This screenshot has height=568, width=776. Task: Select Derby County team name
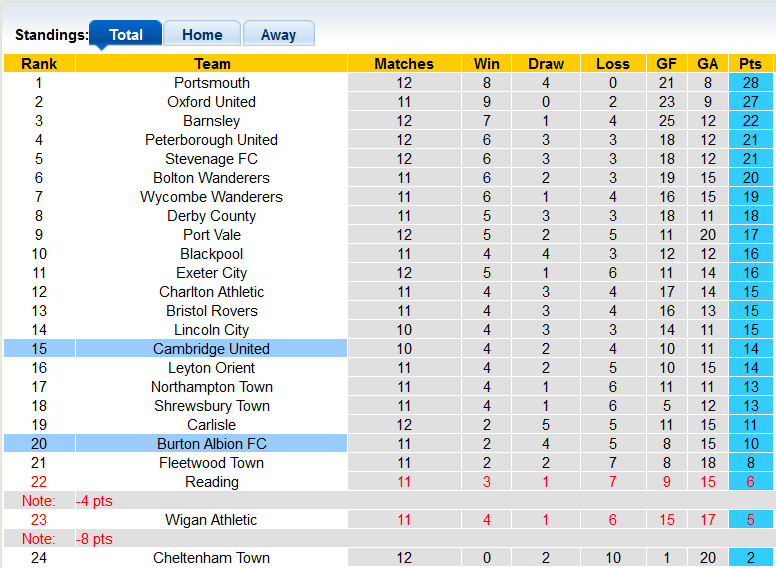[212, 216]
